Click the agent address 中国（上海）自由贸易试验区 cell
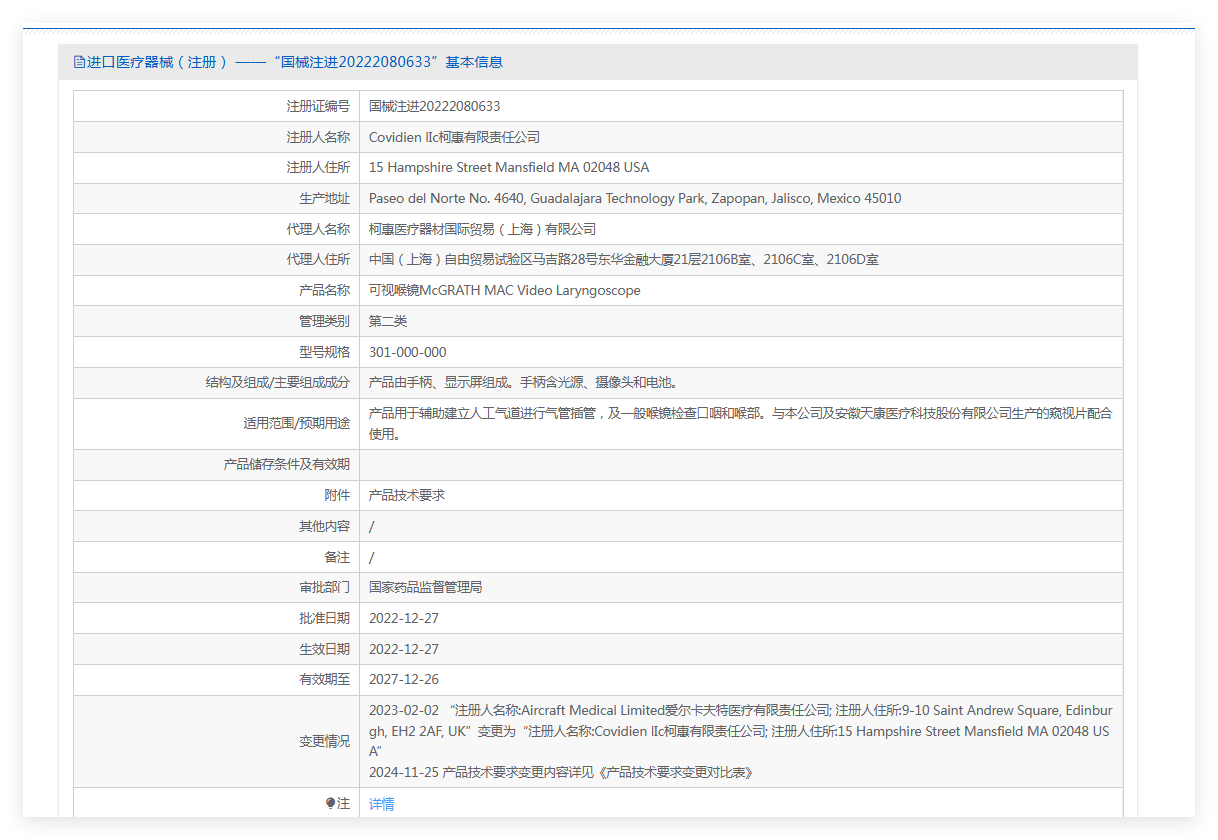 (x=624, y=260)
